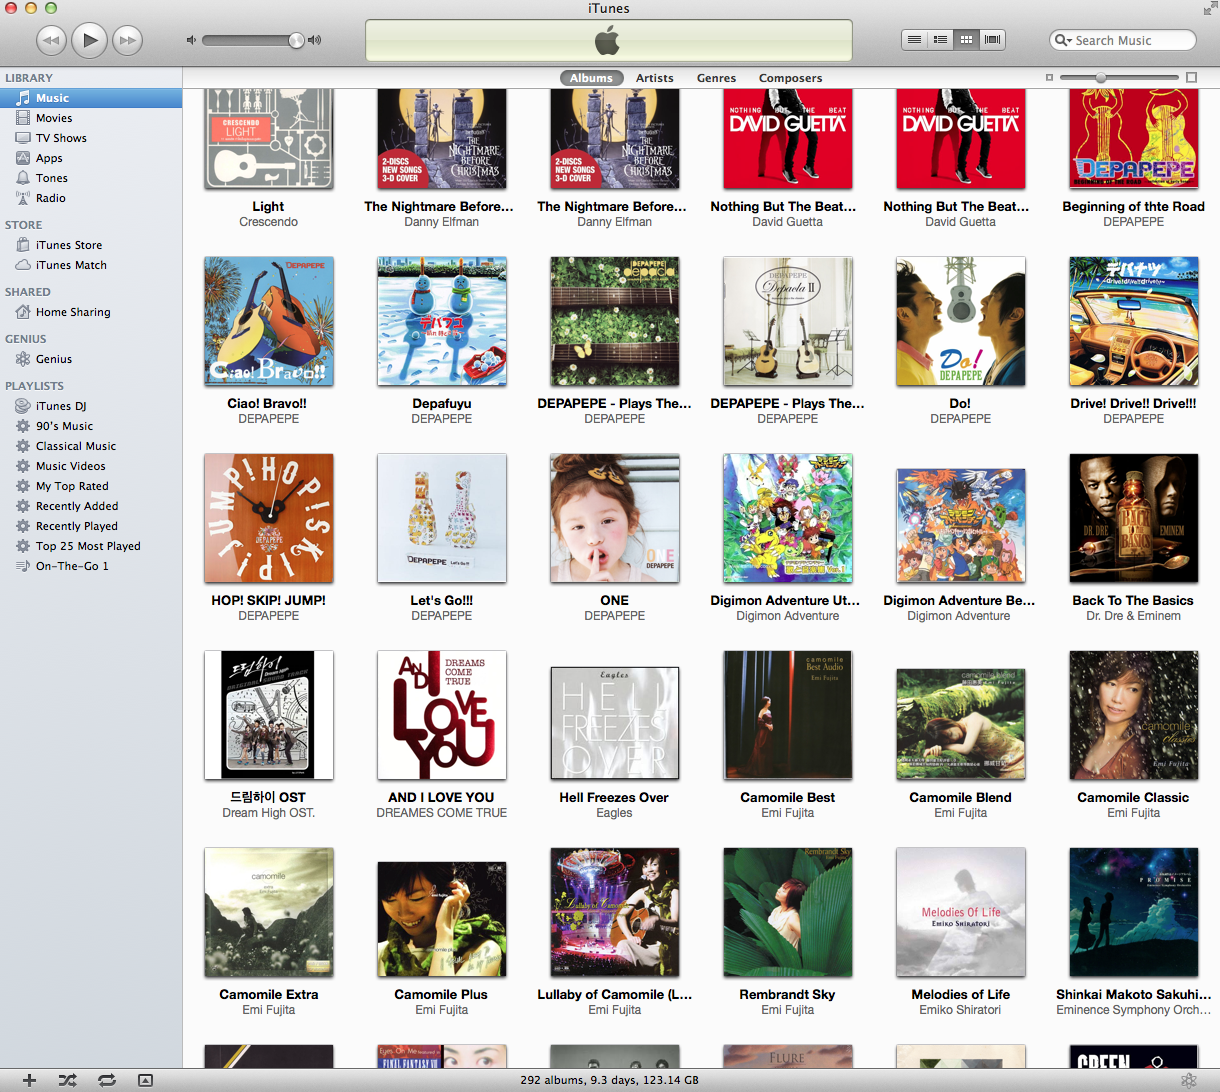Select AND I LOVE YOU album cover
The width and height of the screenshot is (1220, 1092).
click(x=441, y=715)
